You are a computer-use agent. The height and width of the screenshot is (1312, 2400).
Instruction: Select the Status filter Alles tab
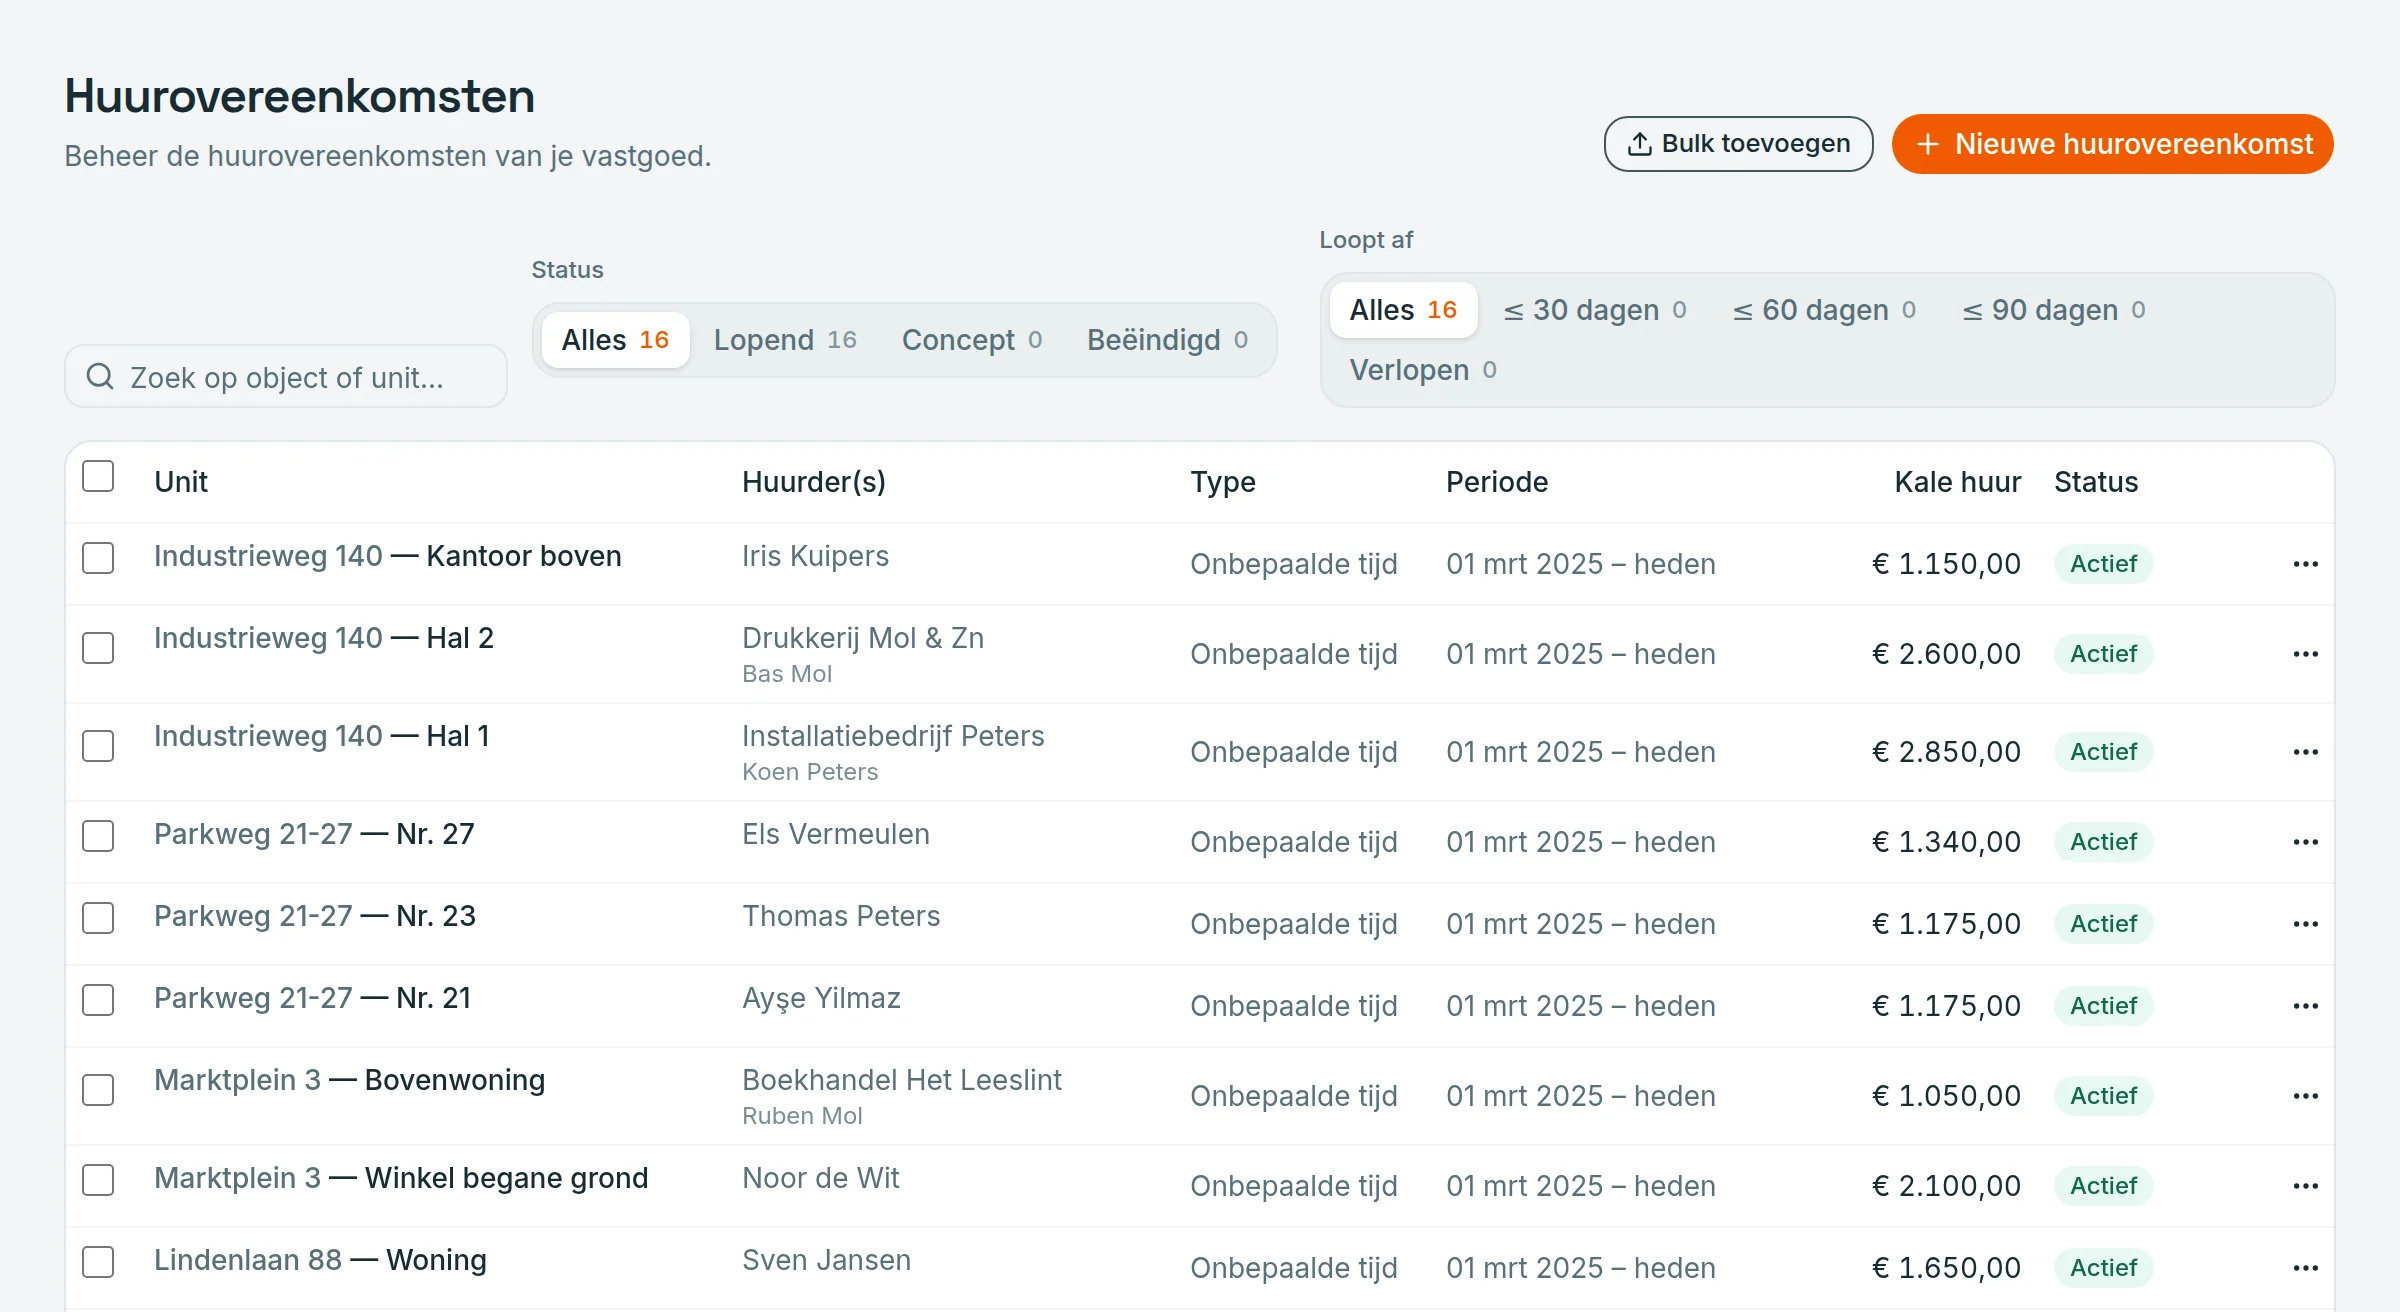615,340
